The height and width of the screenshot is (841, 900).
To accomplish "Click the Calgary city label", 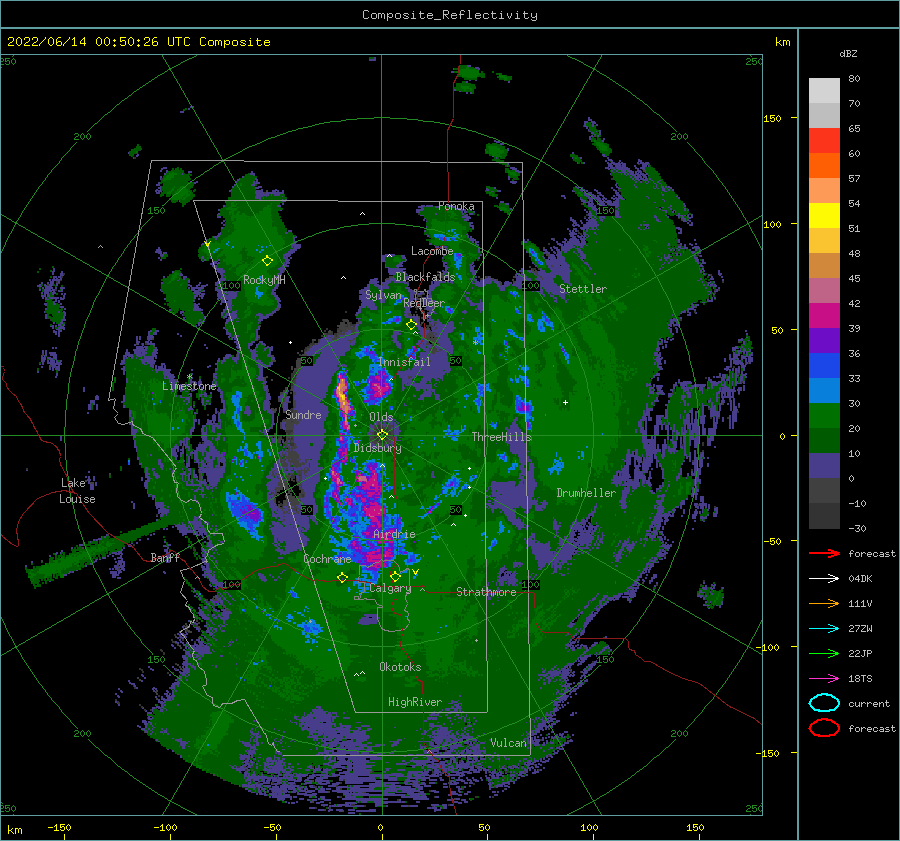I will coord(390,588).
